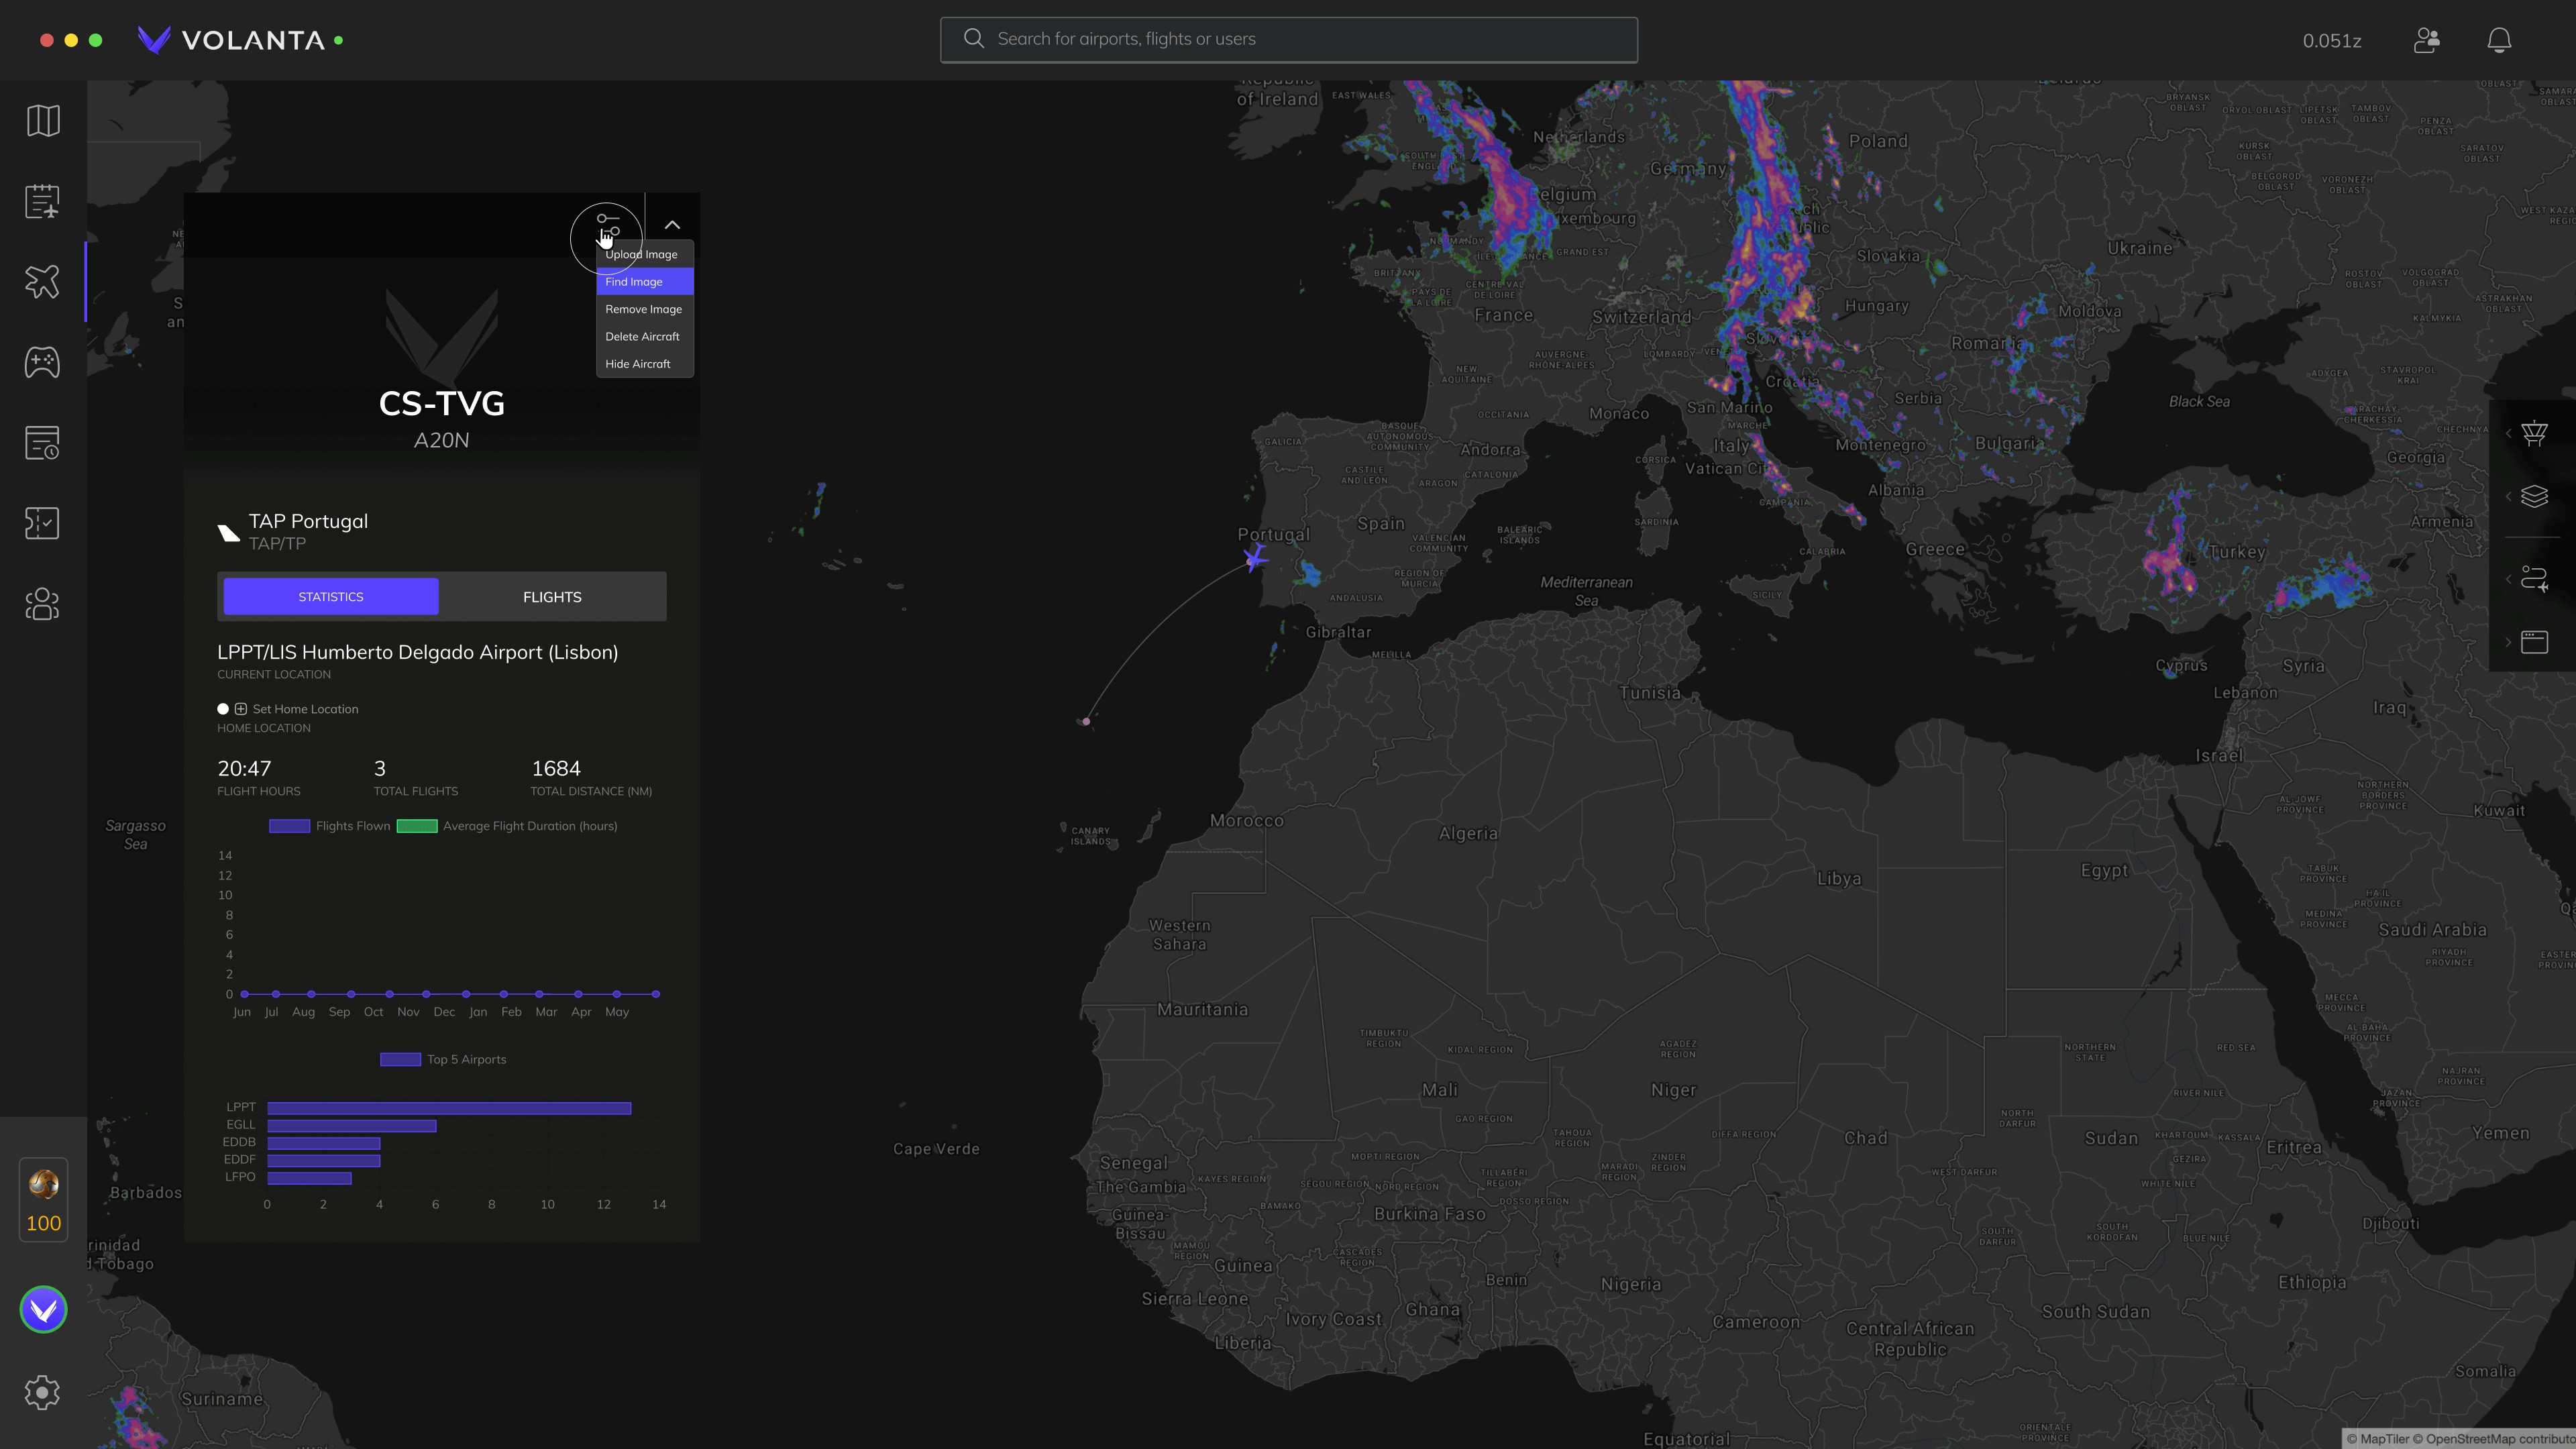Open the control tower panel icon
The height and width of the screenshot is (1449, 2576).
2534,434
